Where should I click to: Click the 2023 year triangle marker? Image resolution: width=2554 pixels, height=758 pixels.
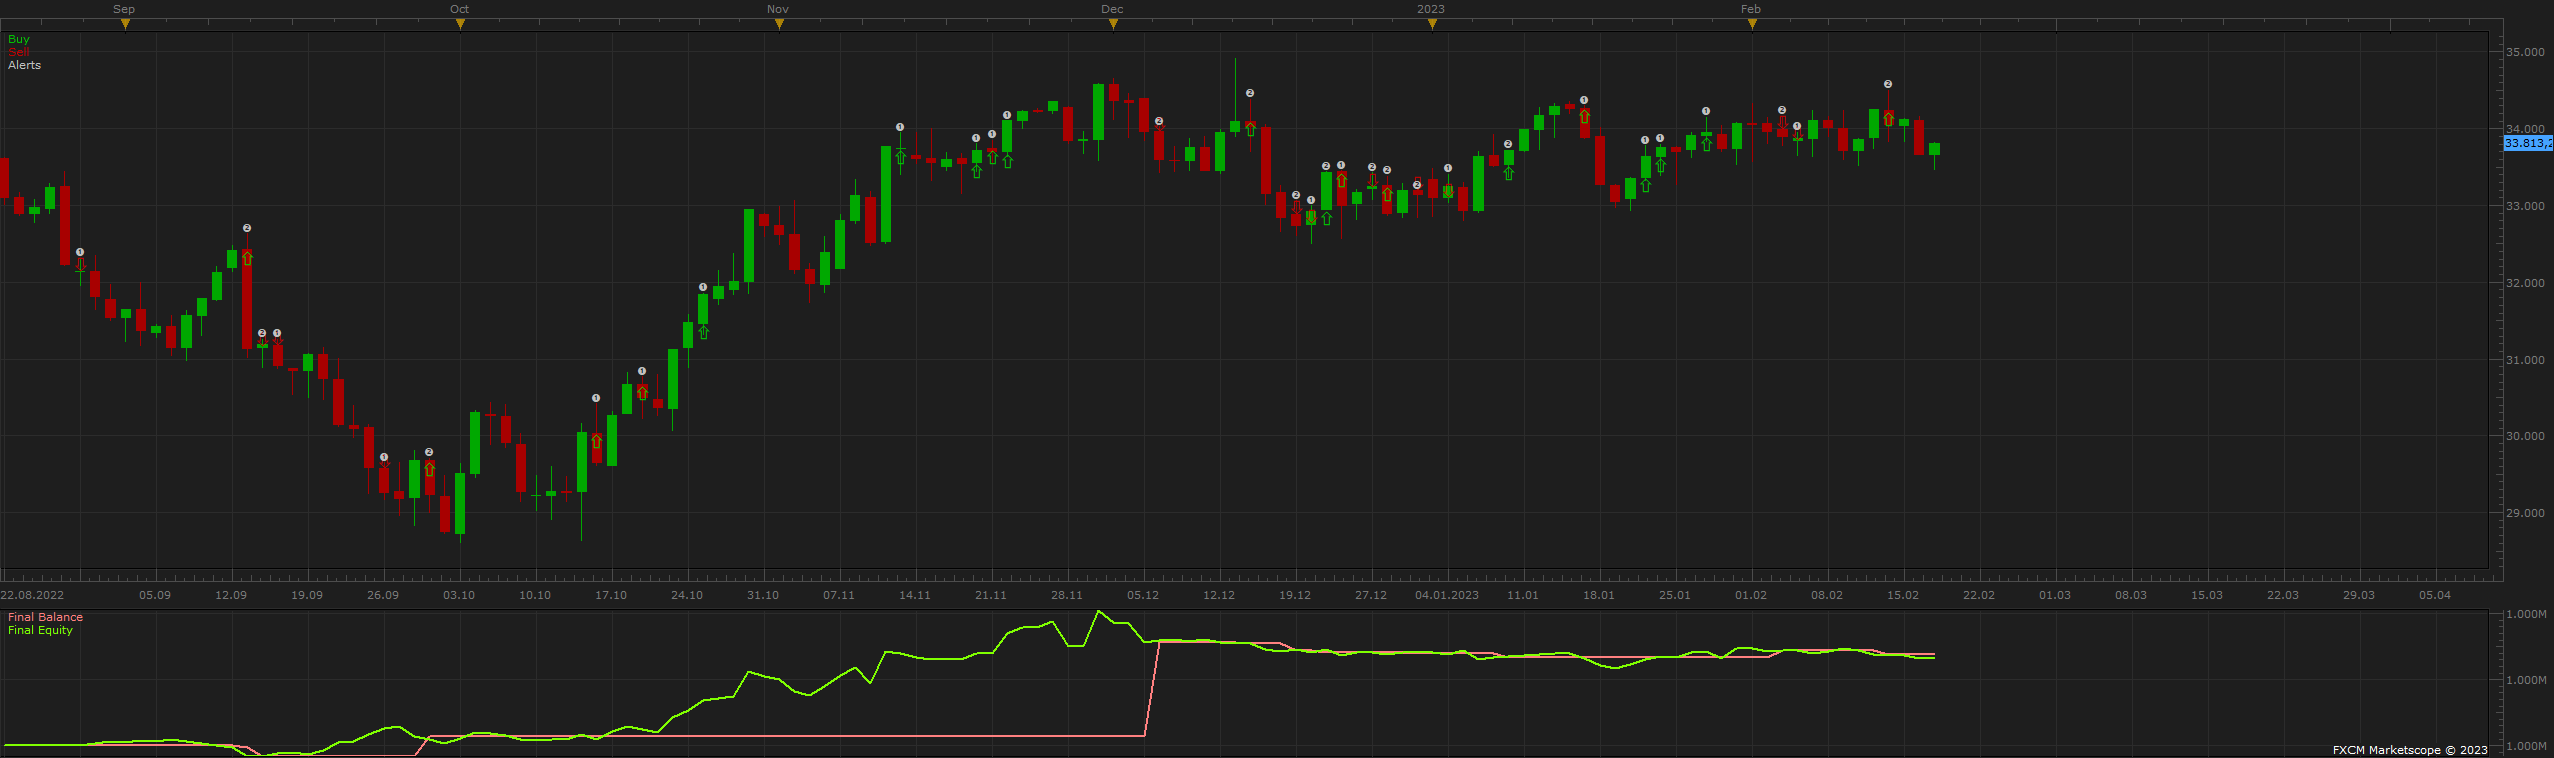1432,24
